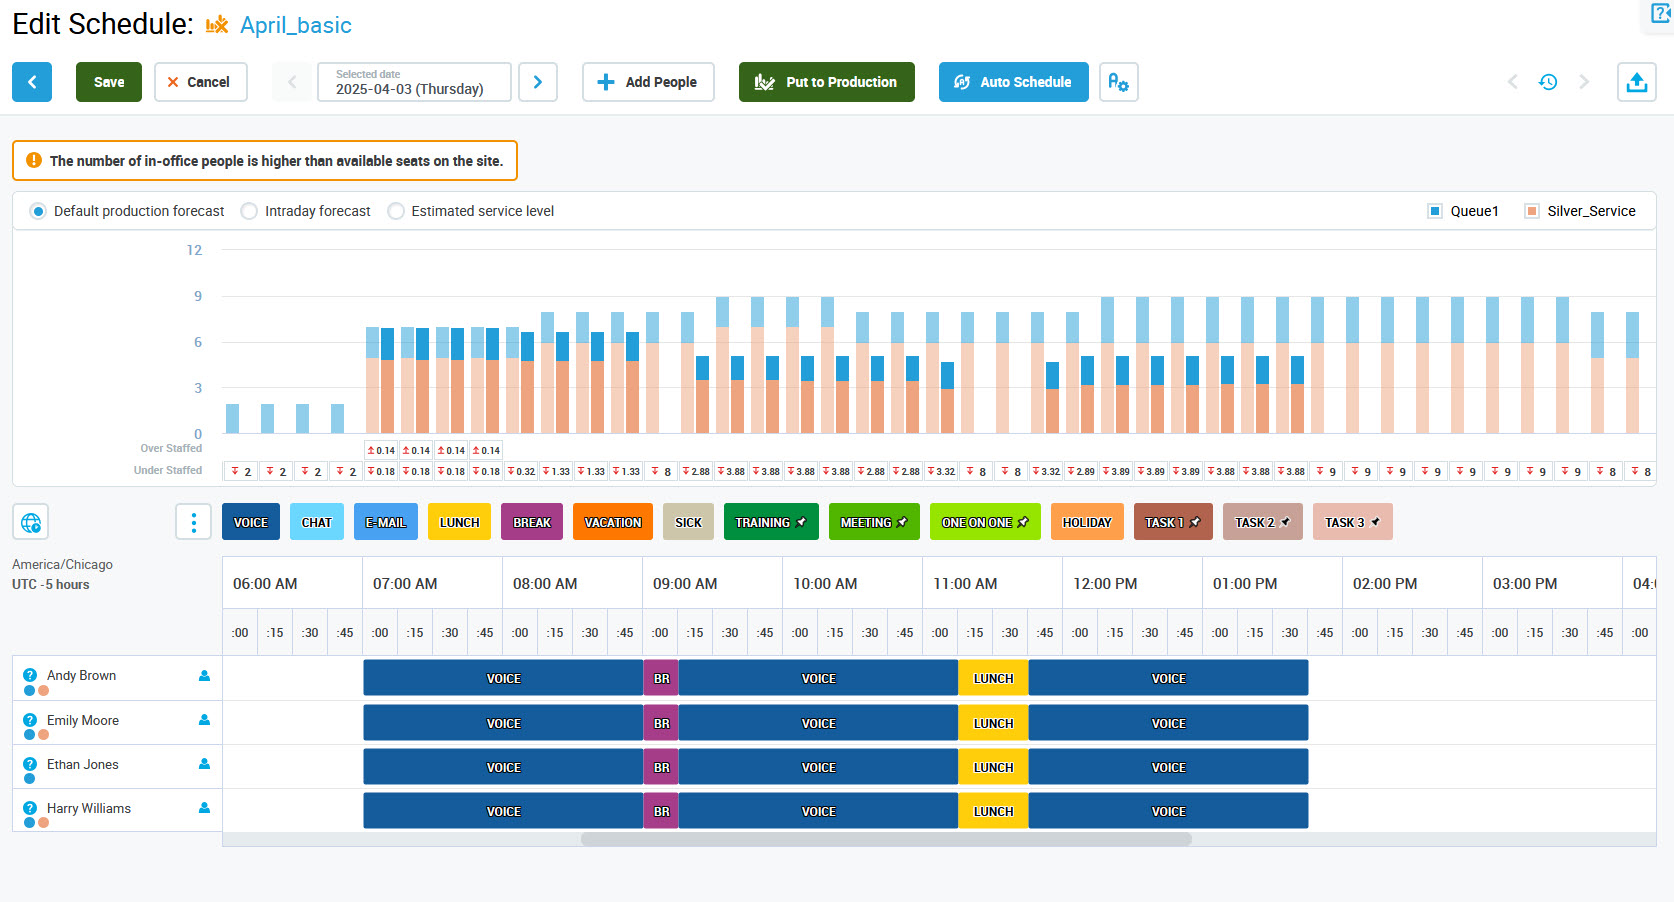The image size is (1674, 902).
Task: Open the three-dot activity options menu
Action: 193,522
